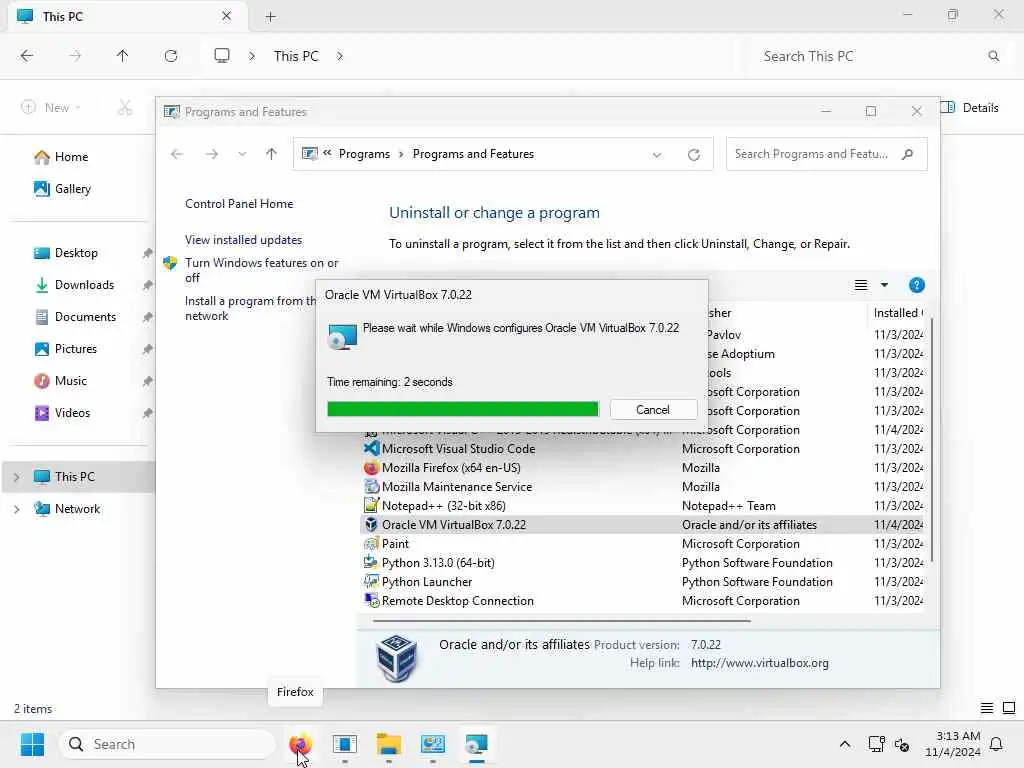Click the green installer progress bar
This screenshot has height=768, width=1024.
click(x=462, y=409)
